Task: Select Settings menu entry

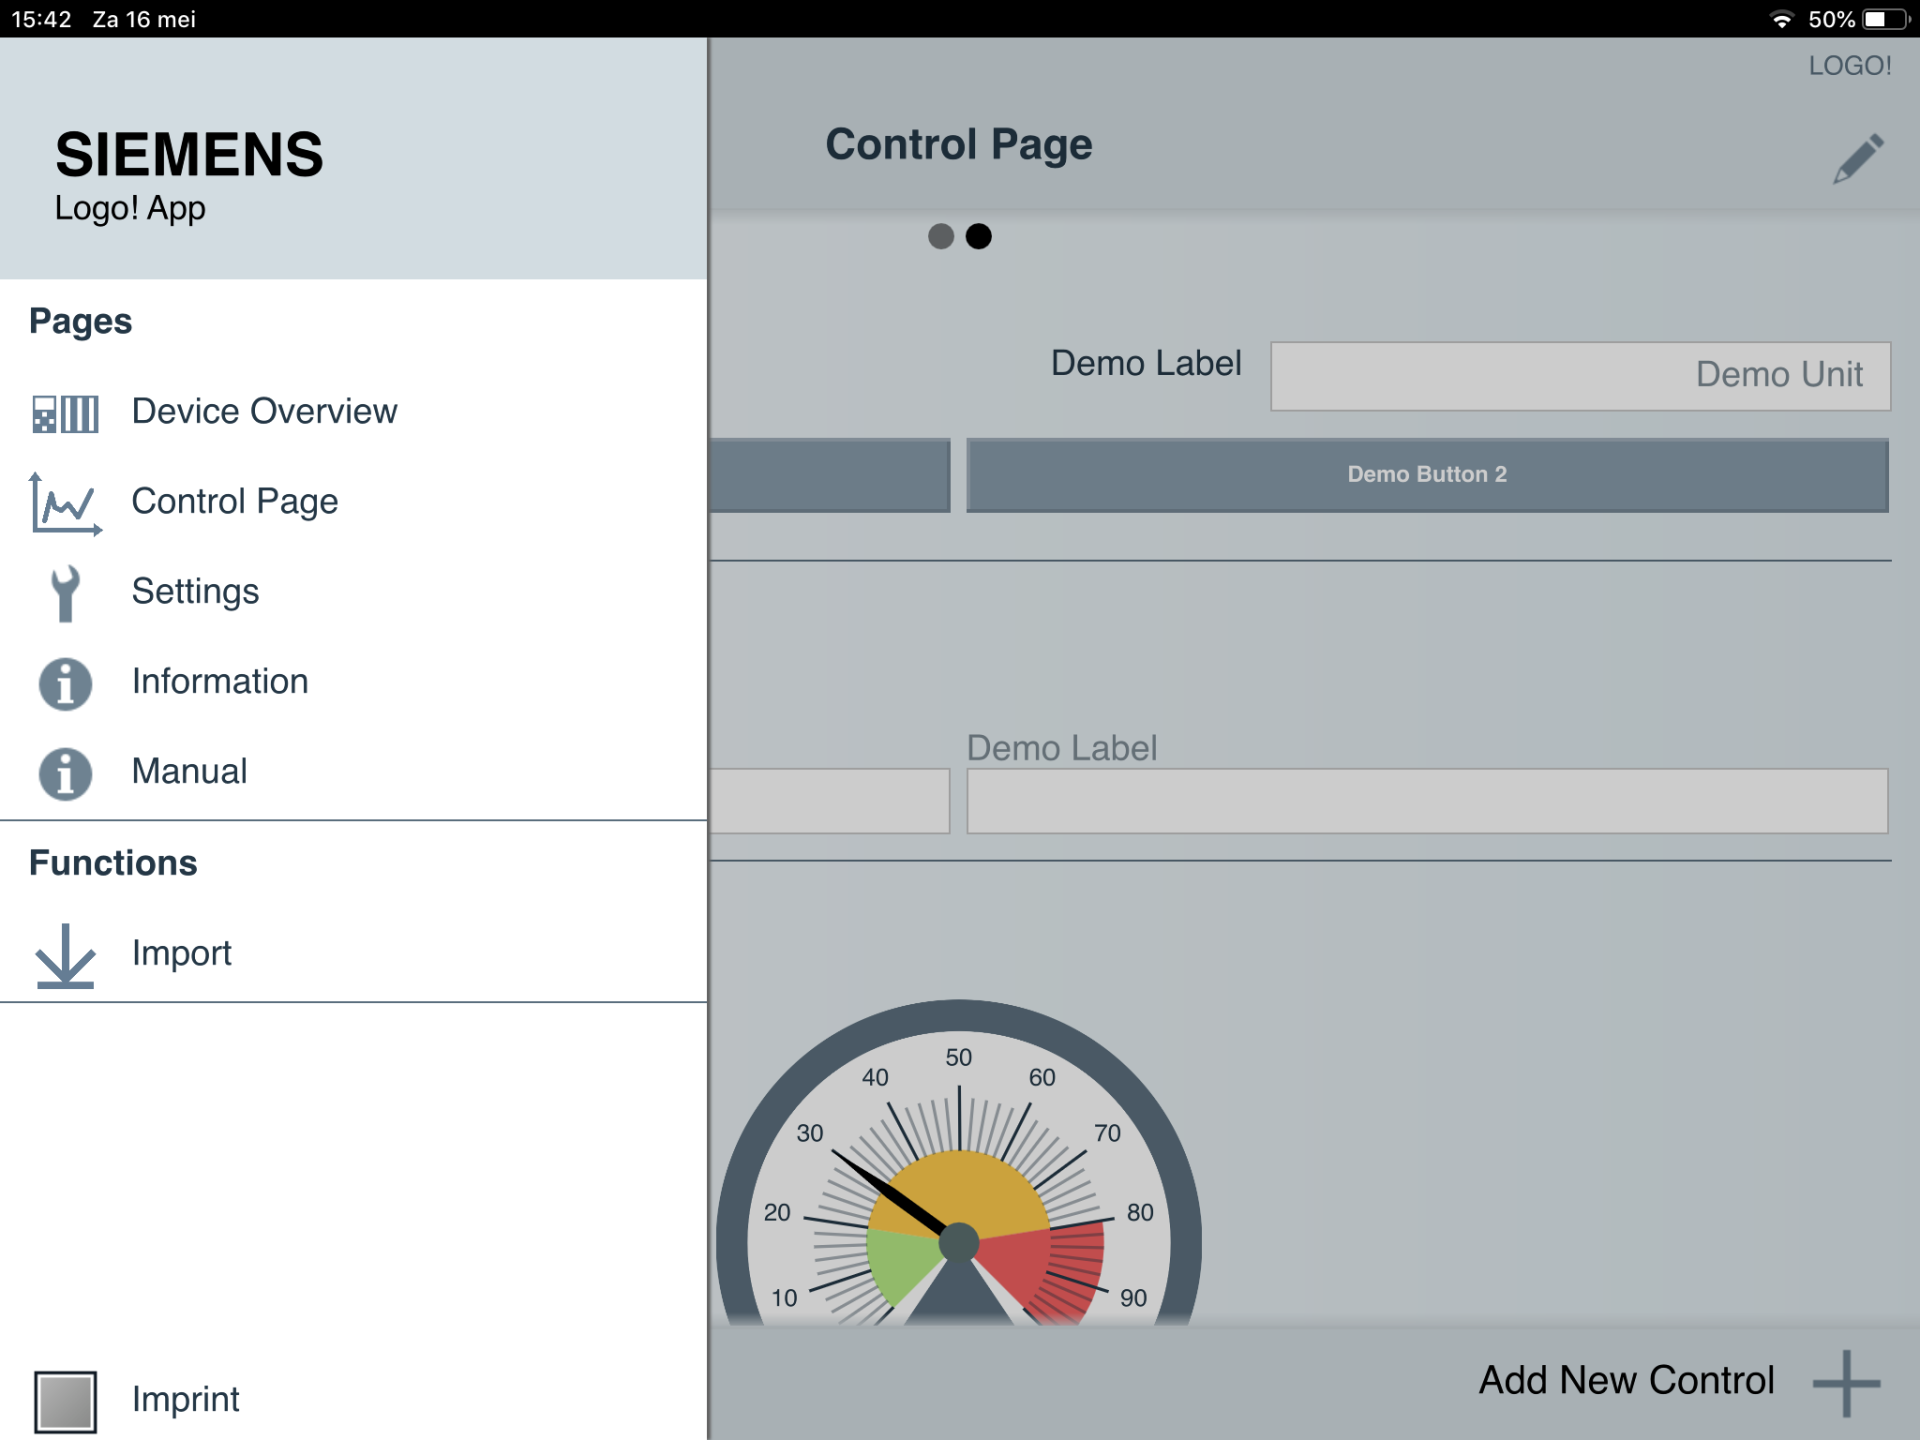Action: [195, 591]
